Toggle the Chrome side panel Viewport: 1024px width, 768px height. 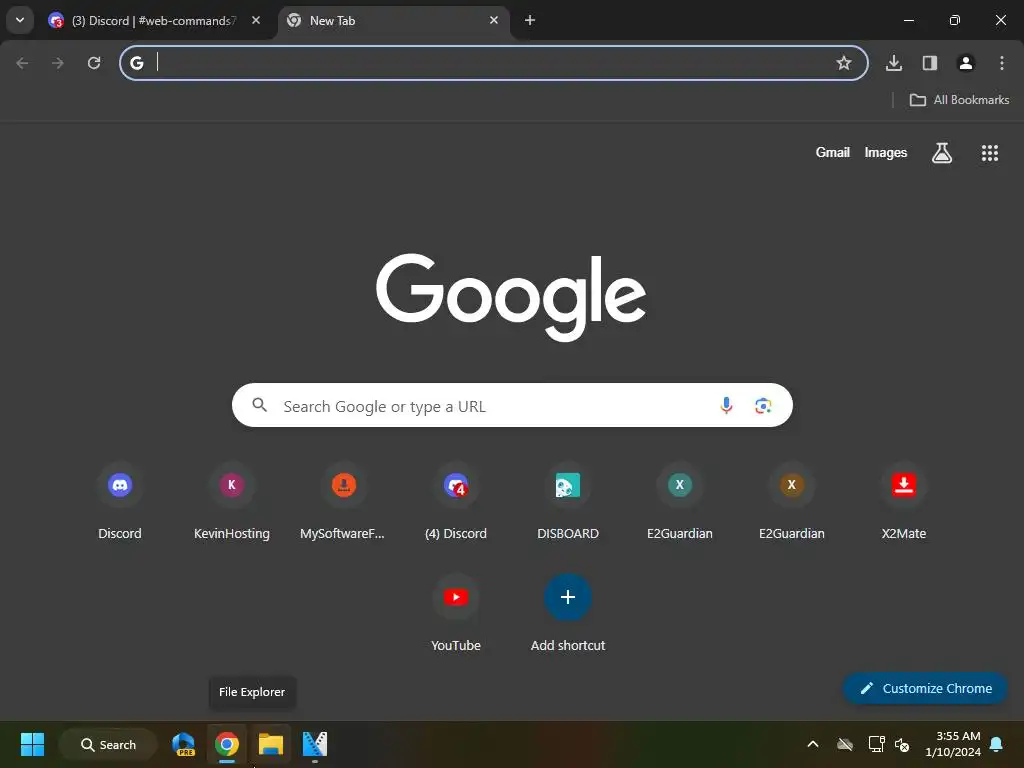(930, 63)
